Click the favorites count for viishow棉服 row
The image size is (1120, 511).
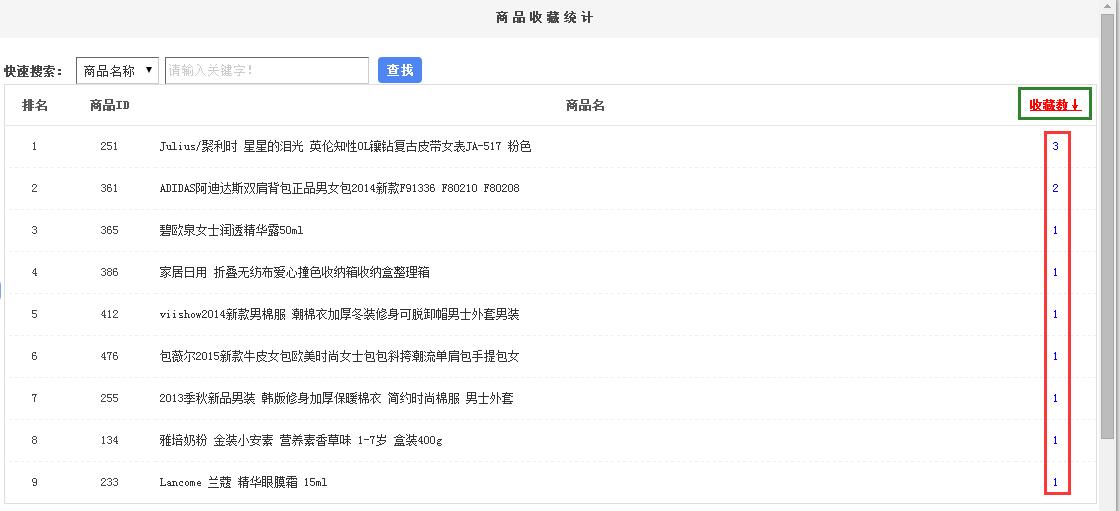pyautogui.click(x=1055, y=314)
